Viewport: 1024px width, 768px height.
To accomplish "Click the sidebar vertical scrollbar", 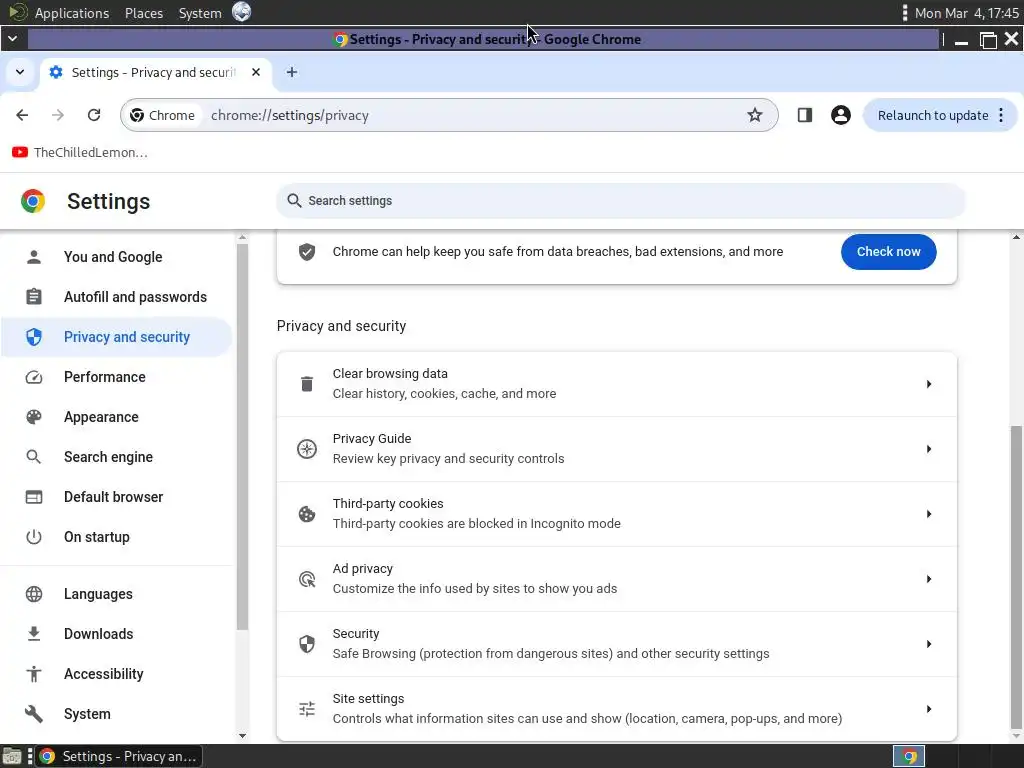I will (242, 436).
